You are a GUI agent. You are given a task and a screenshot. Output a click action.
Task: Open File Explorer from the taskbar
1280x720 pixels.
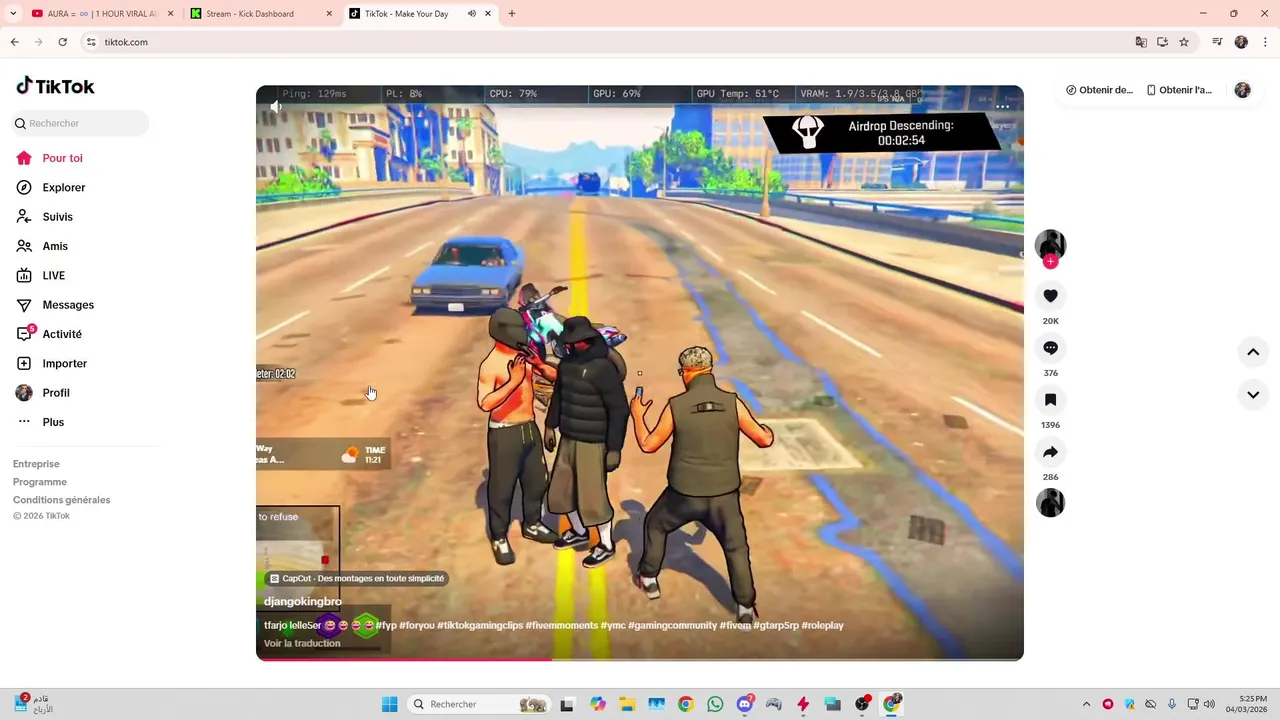coord(627,704)
